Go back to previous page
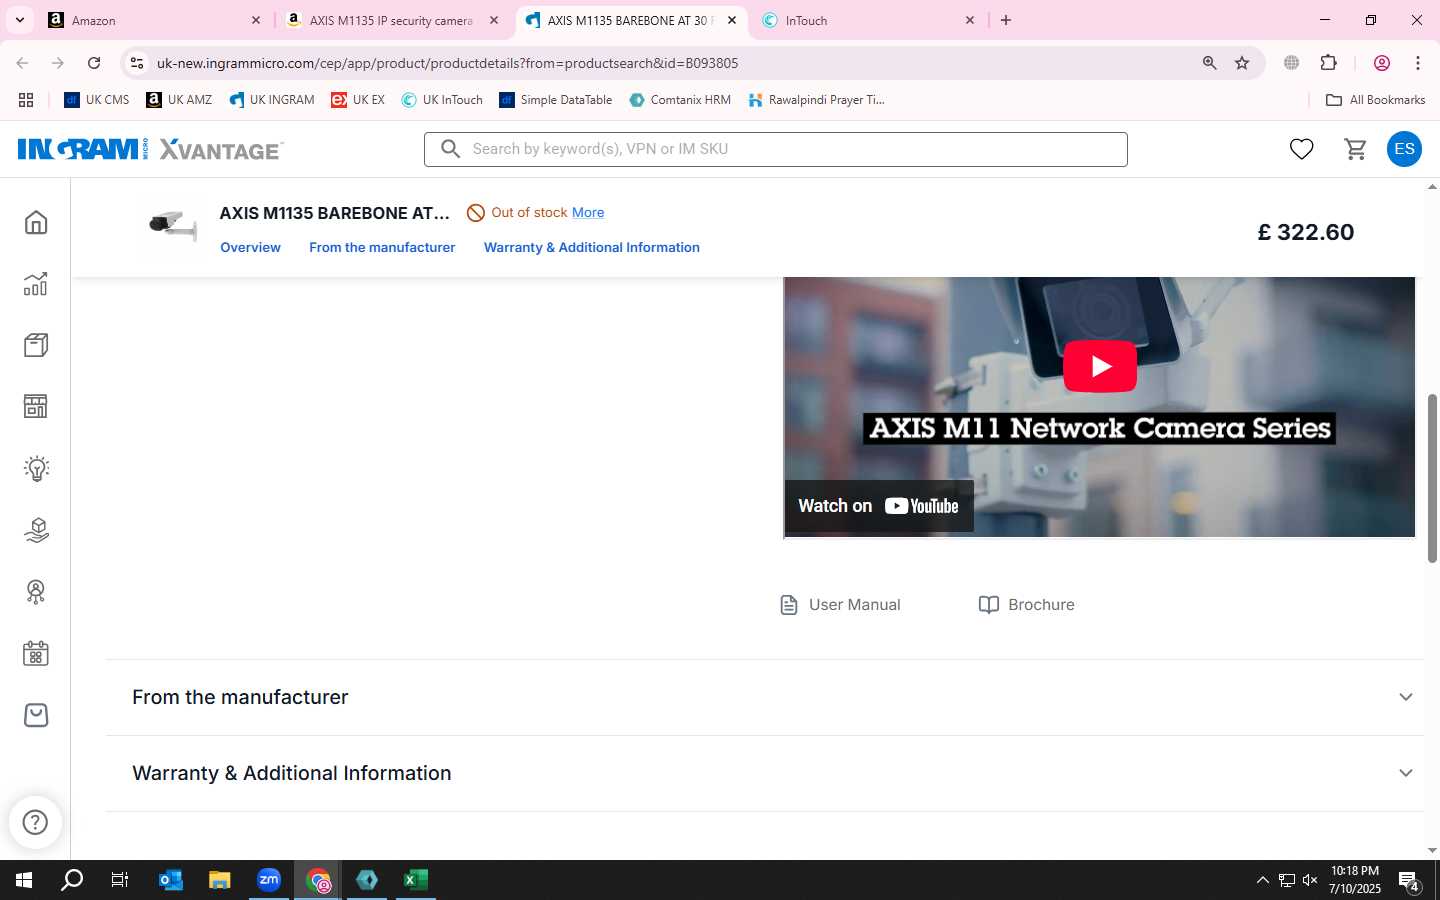 click(x=22, y=63)
